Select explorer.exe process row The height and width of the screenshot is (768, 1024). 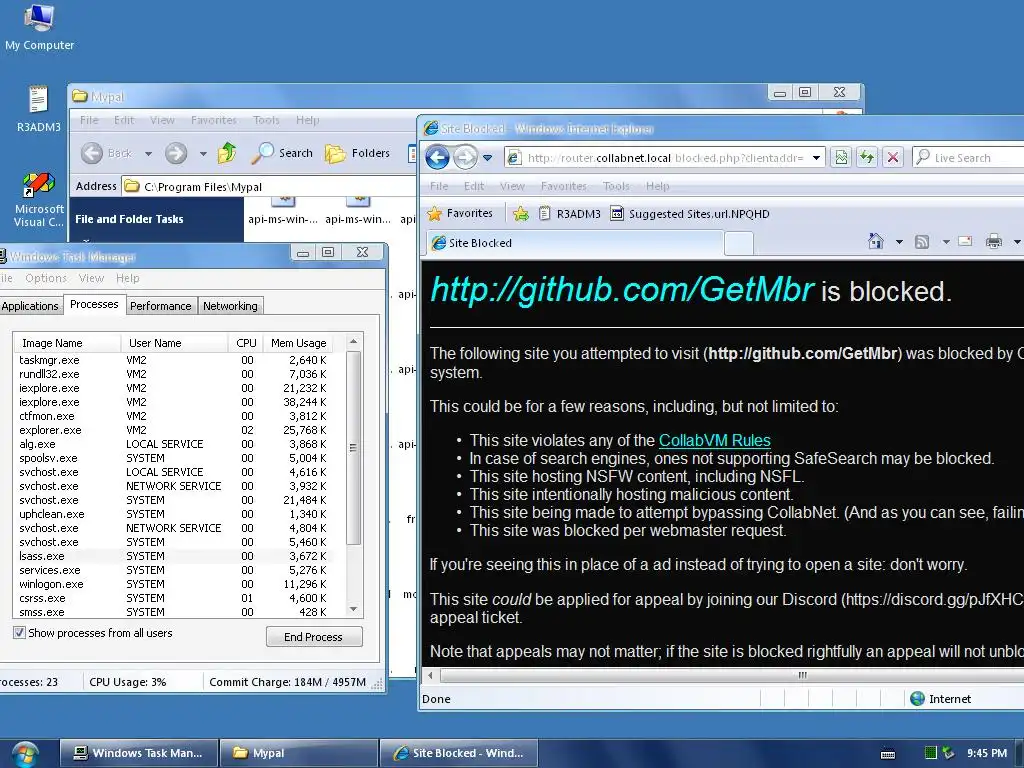(172, 430)
